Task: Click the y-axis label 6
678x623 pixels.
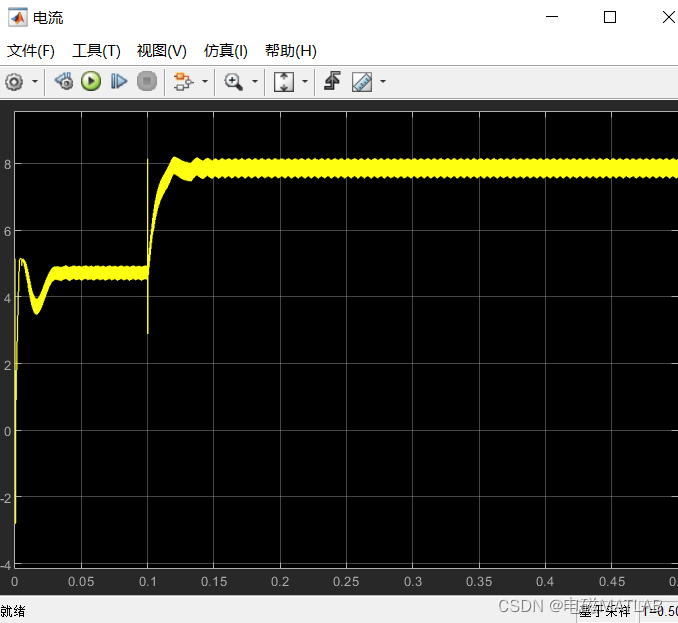Action: (7, 231)
